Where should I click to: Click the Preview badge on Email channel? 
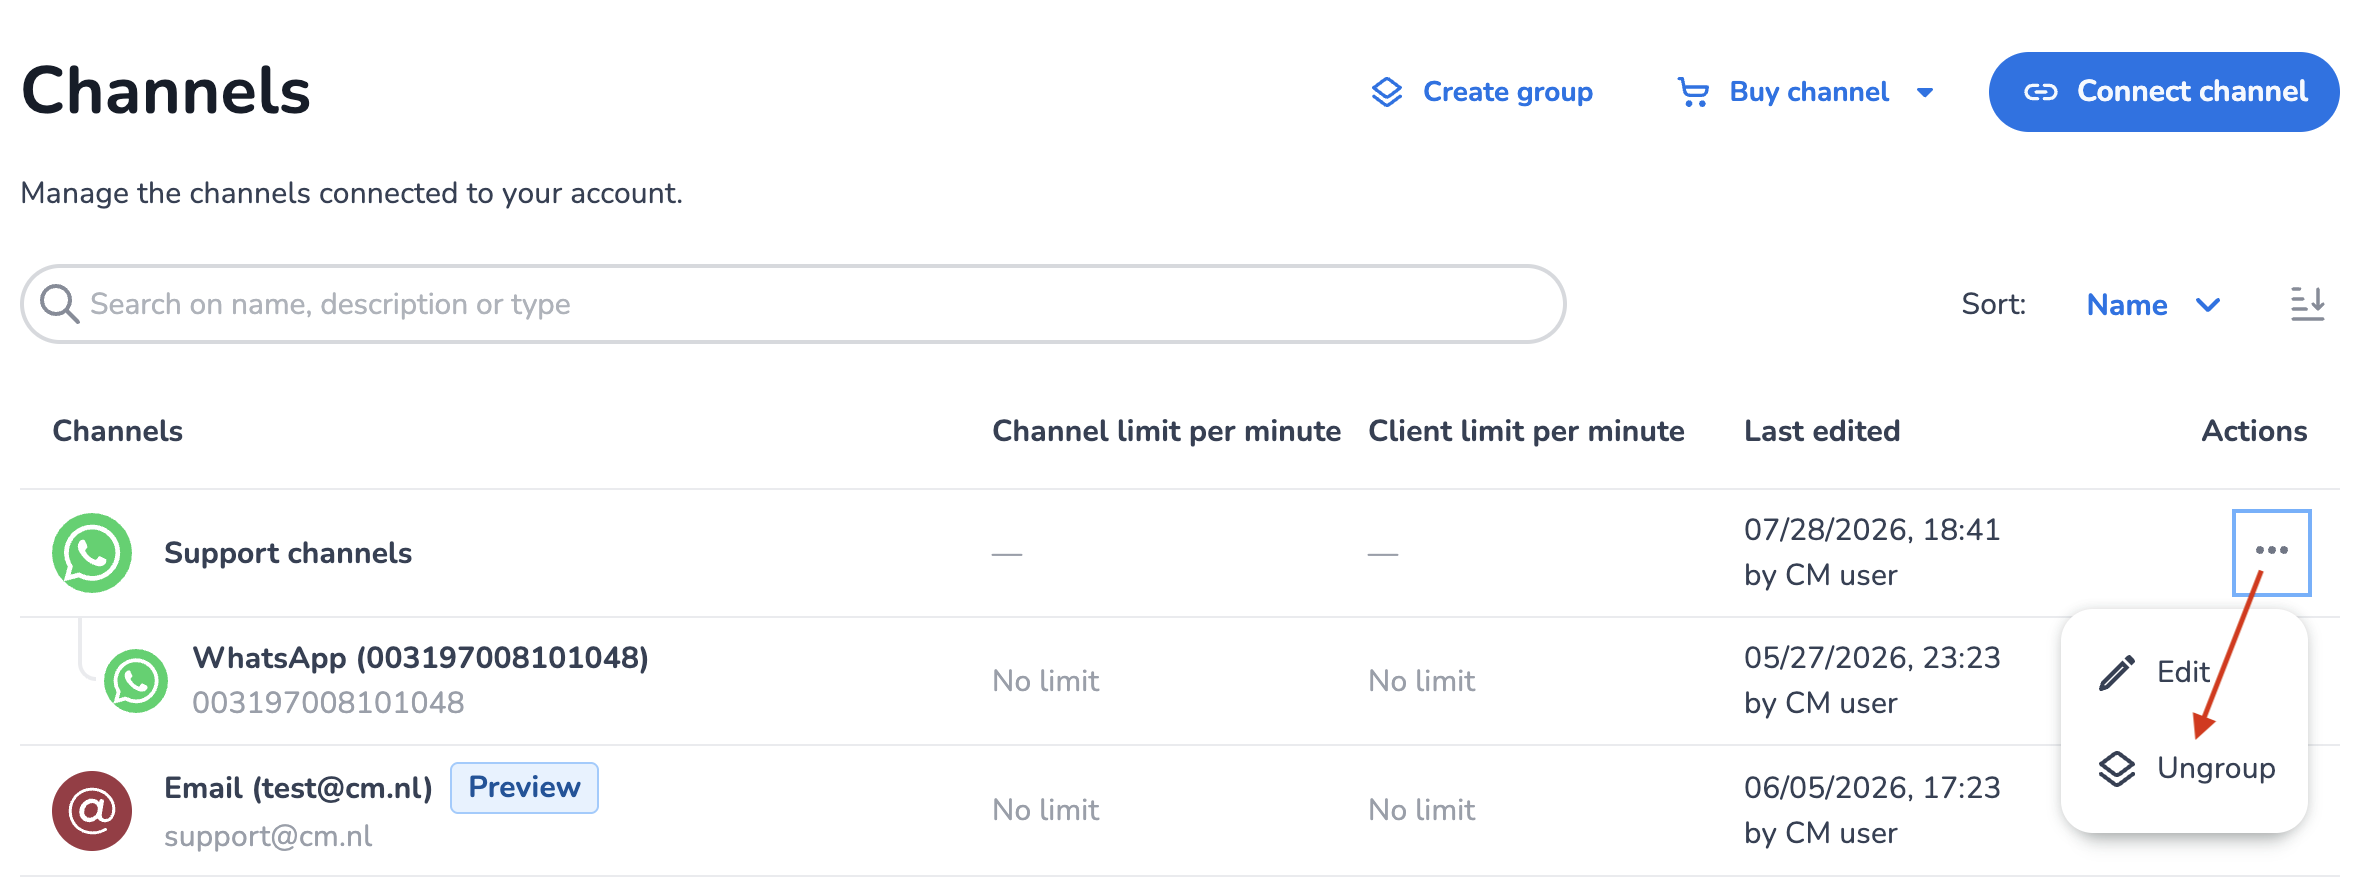[524, 788]
